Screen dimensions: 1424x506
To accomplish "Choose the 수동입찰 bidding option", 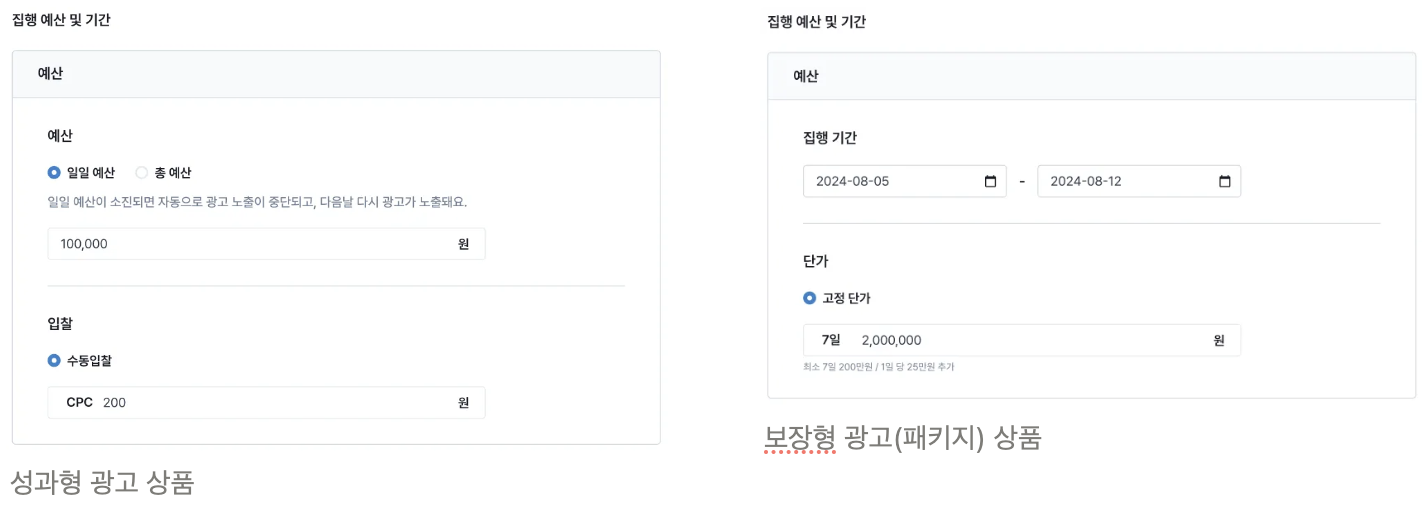I will click(x=54, y=361).
